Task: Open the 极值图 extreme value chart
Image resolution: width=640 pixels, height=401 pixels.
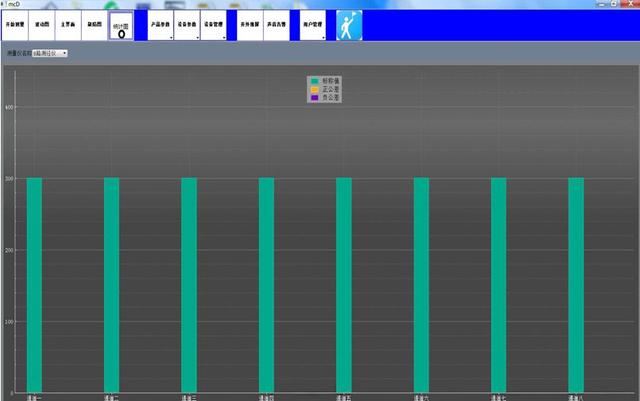Action: click(93, 26)
